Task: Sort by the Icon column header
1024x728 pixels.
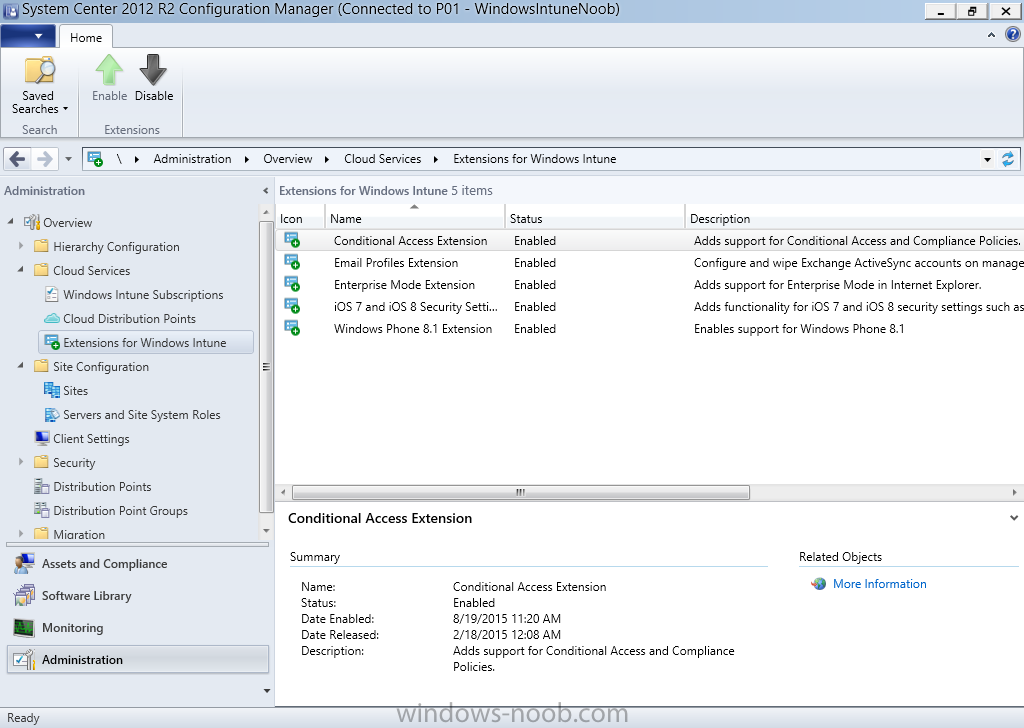Action: (x=300, y=218)
